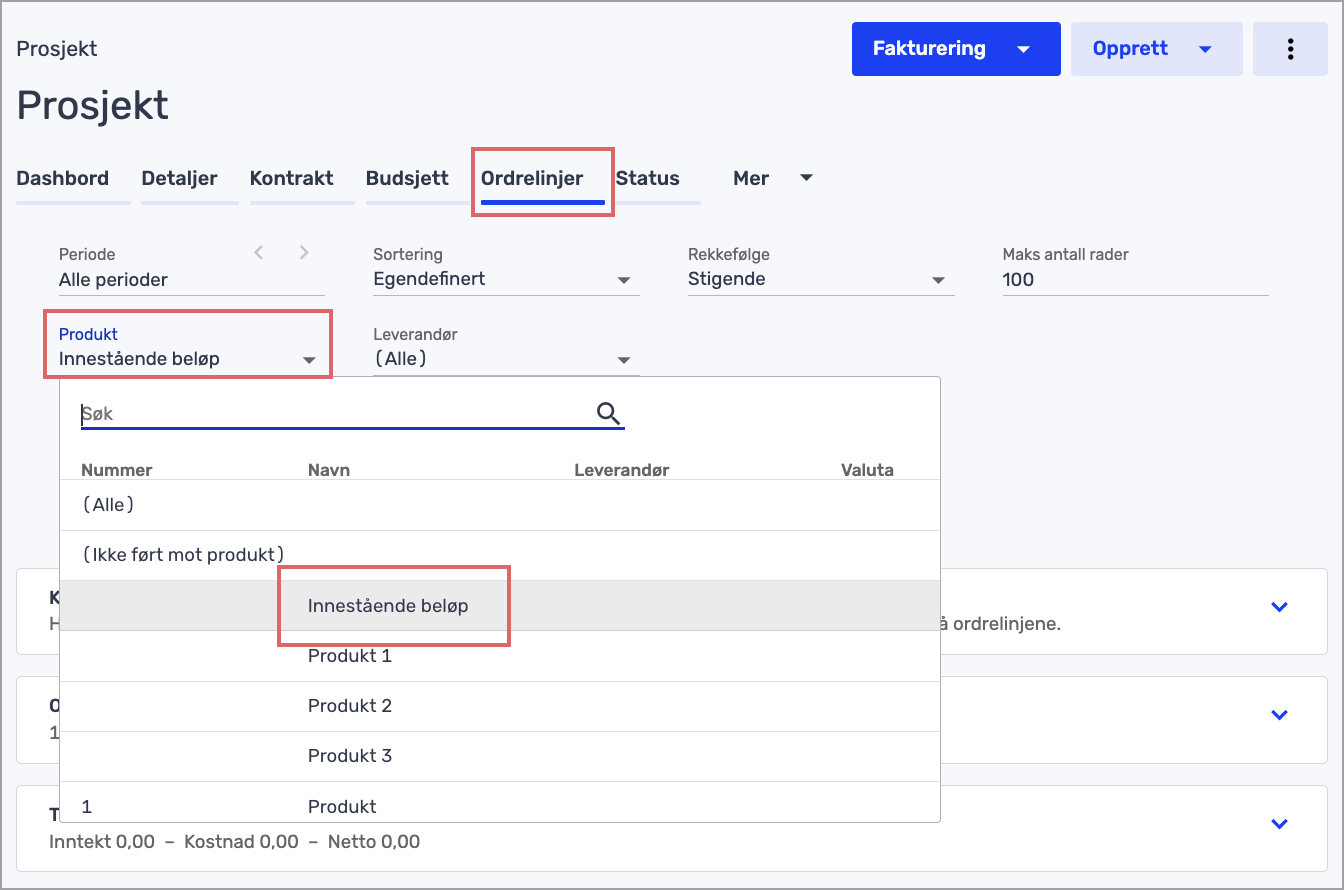Image resolution: width=1344 pixels, height=890 pixels.
Task: Select Innestående beløp in the list
Action: [500, 605]
